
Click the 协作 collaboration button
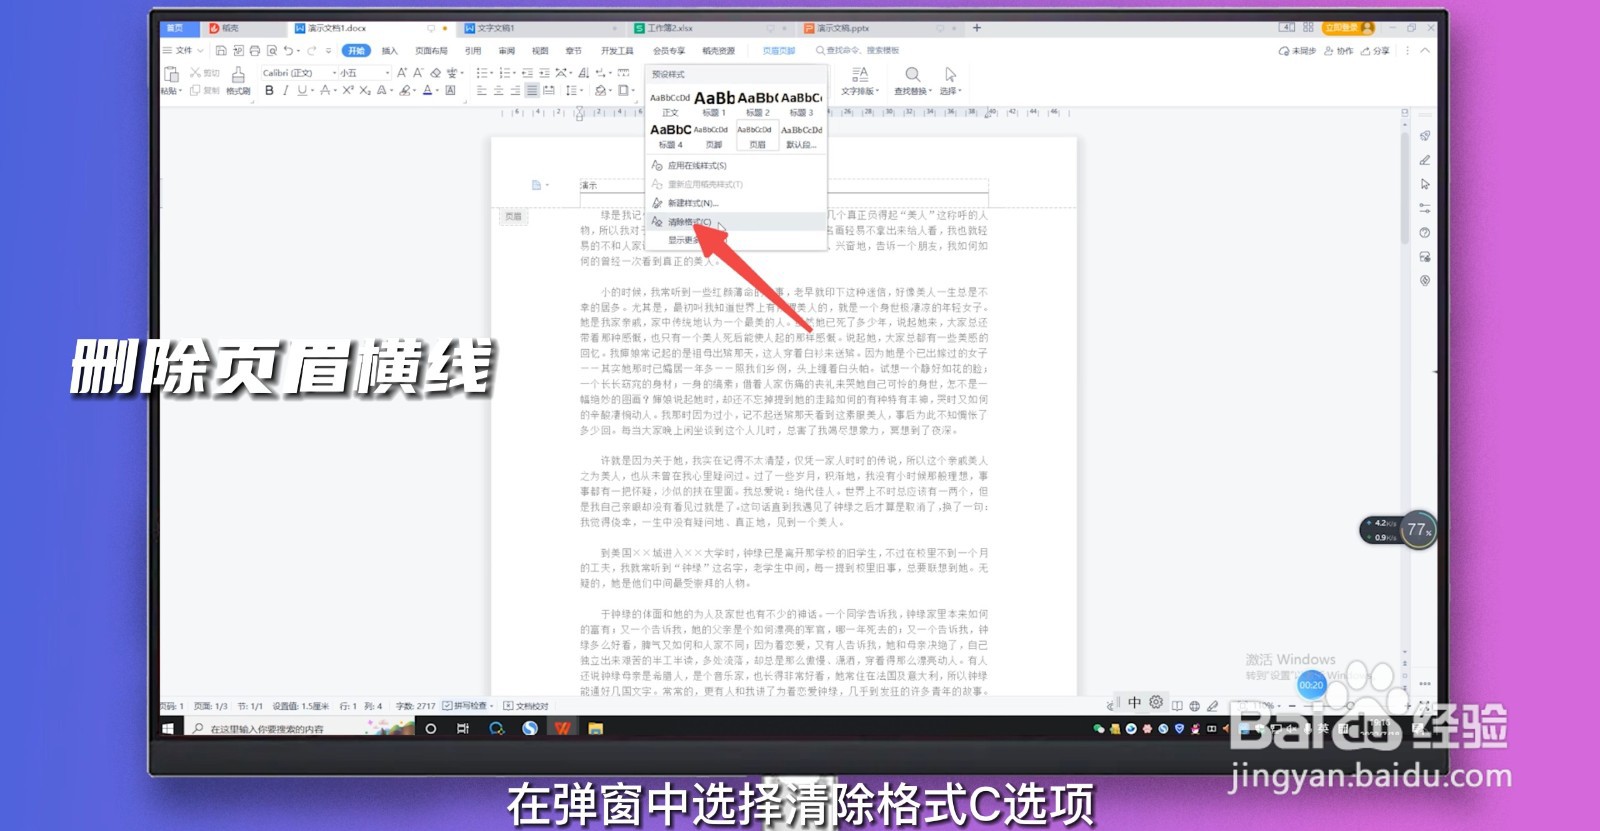click(1338, 51)
